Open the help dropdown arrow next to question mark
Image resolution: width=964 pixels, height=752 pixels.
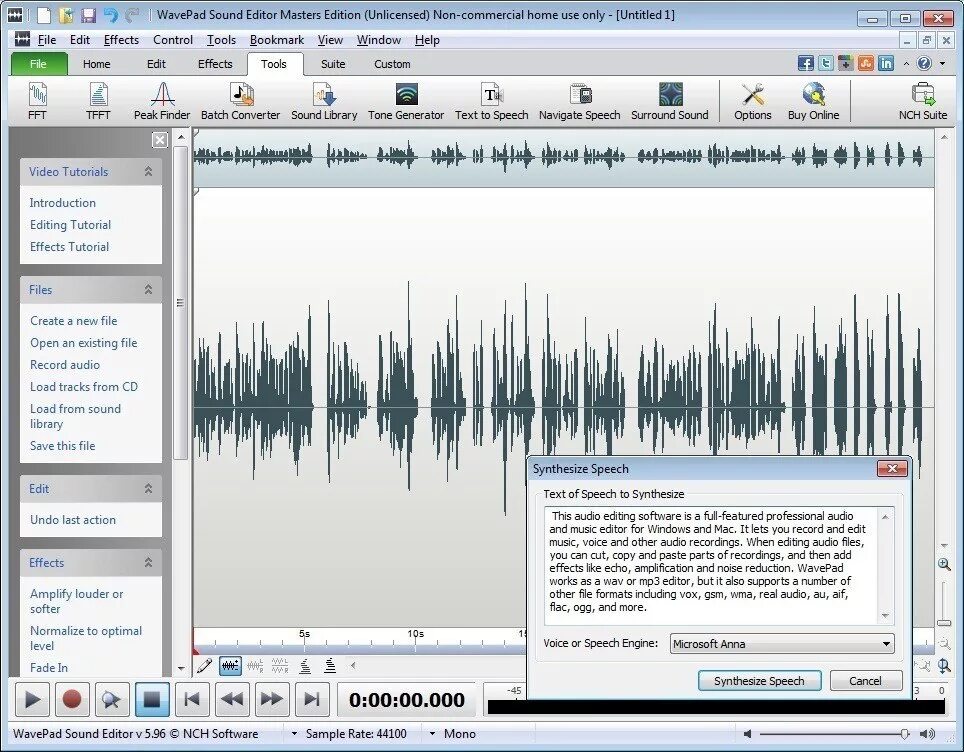pos(942,63)
